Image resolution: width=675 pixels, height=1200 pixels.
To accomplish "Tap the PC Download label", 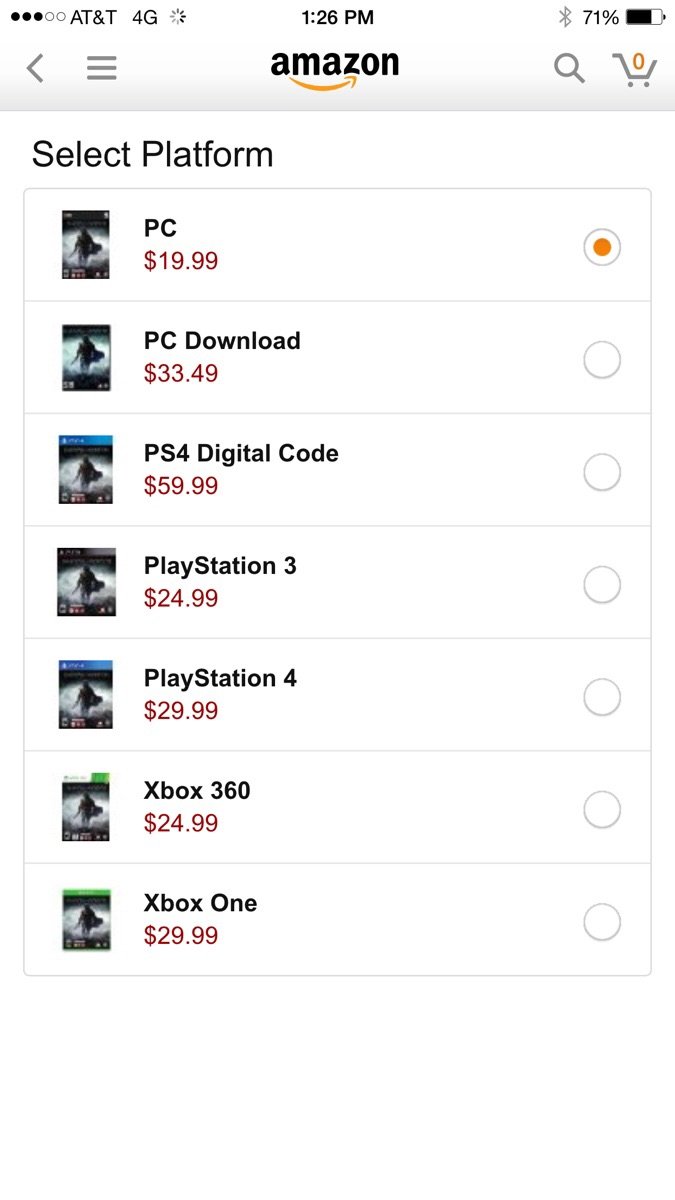I will 222,341.
